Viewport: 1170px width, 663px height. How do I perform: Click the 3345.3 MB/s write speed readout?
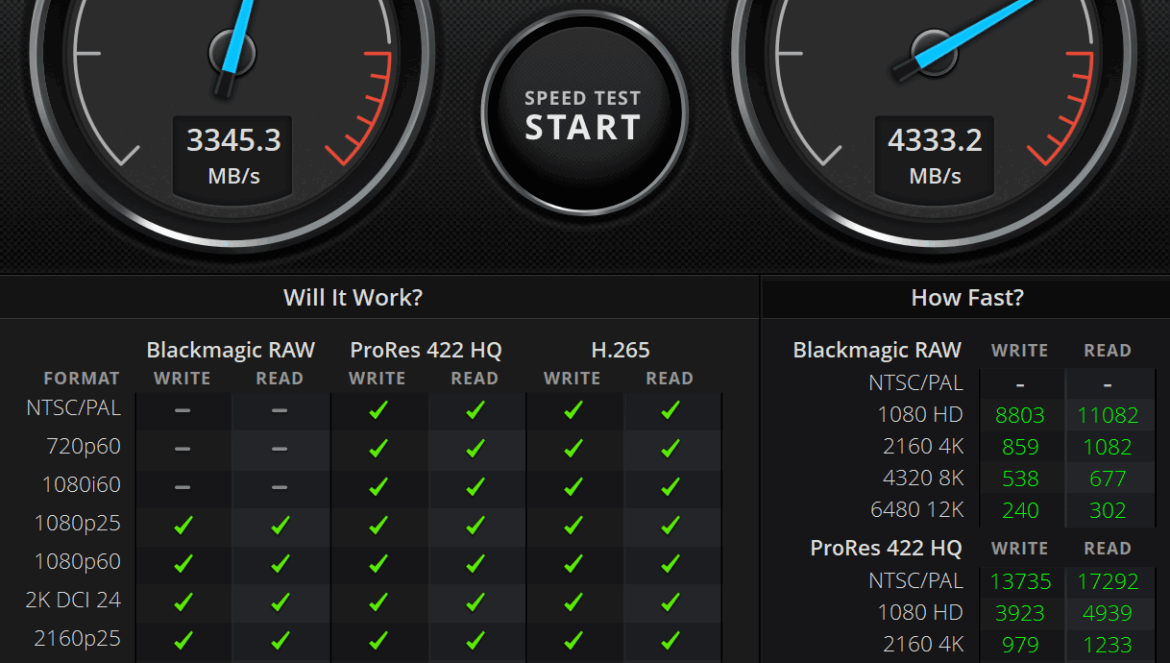click(233, 157)
